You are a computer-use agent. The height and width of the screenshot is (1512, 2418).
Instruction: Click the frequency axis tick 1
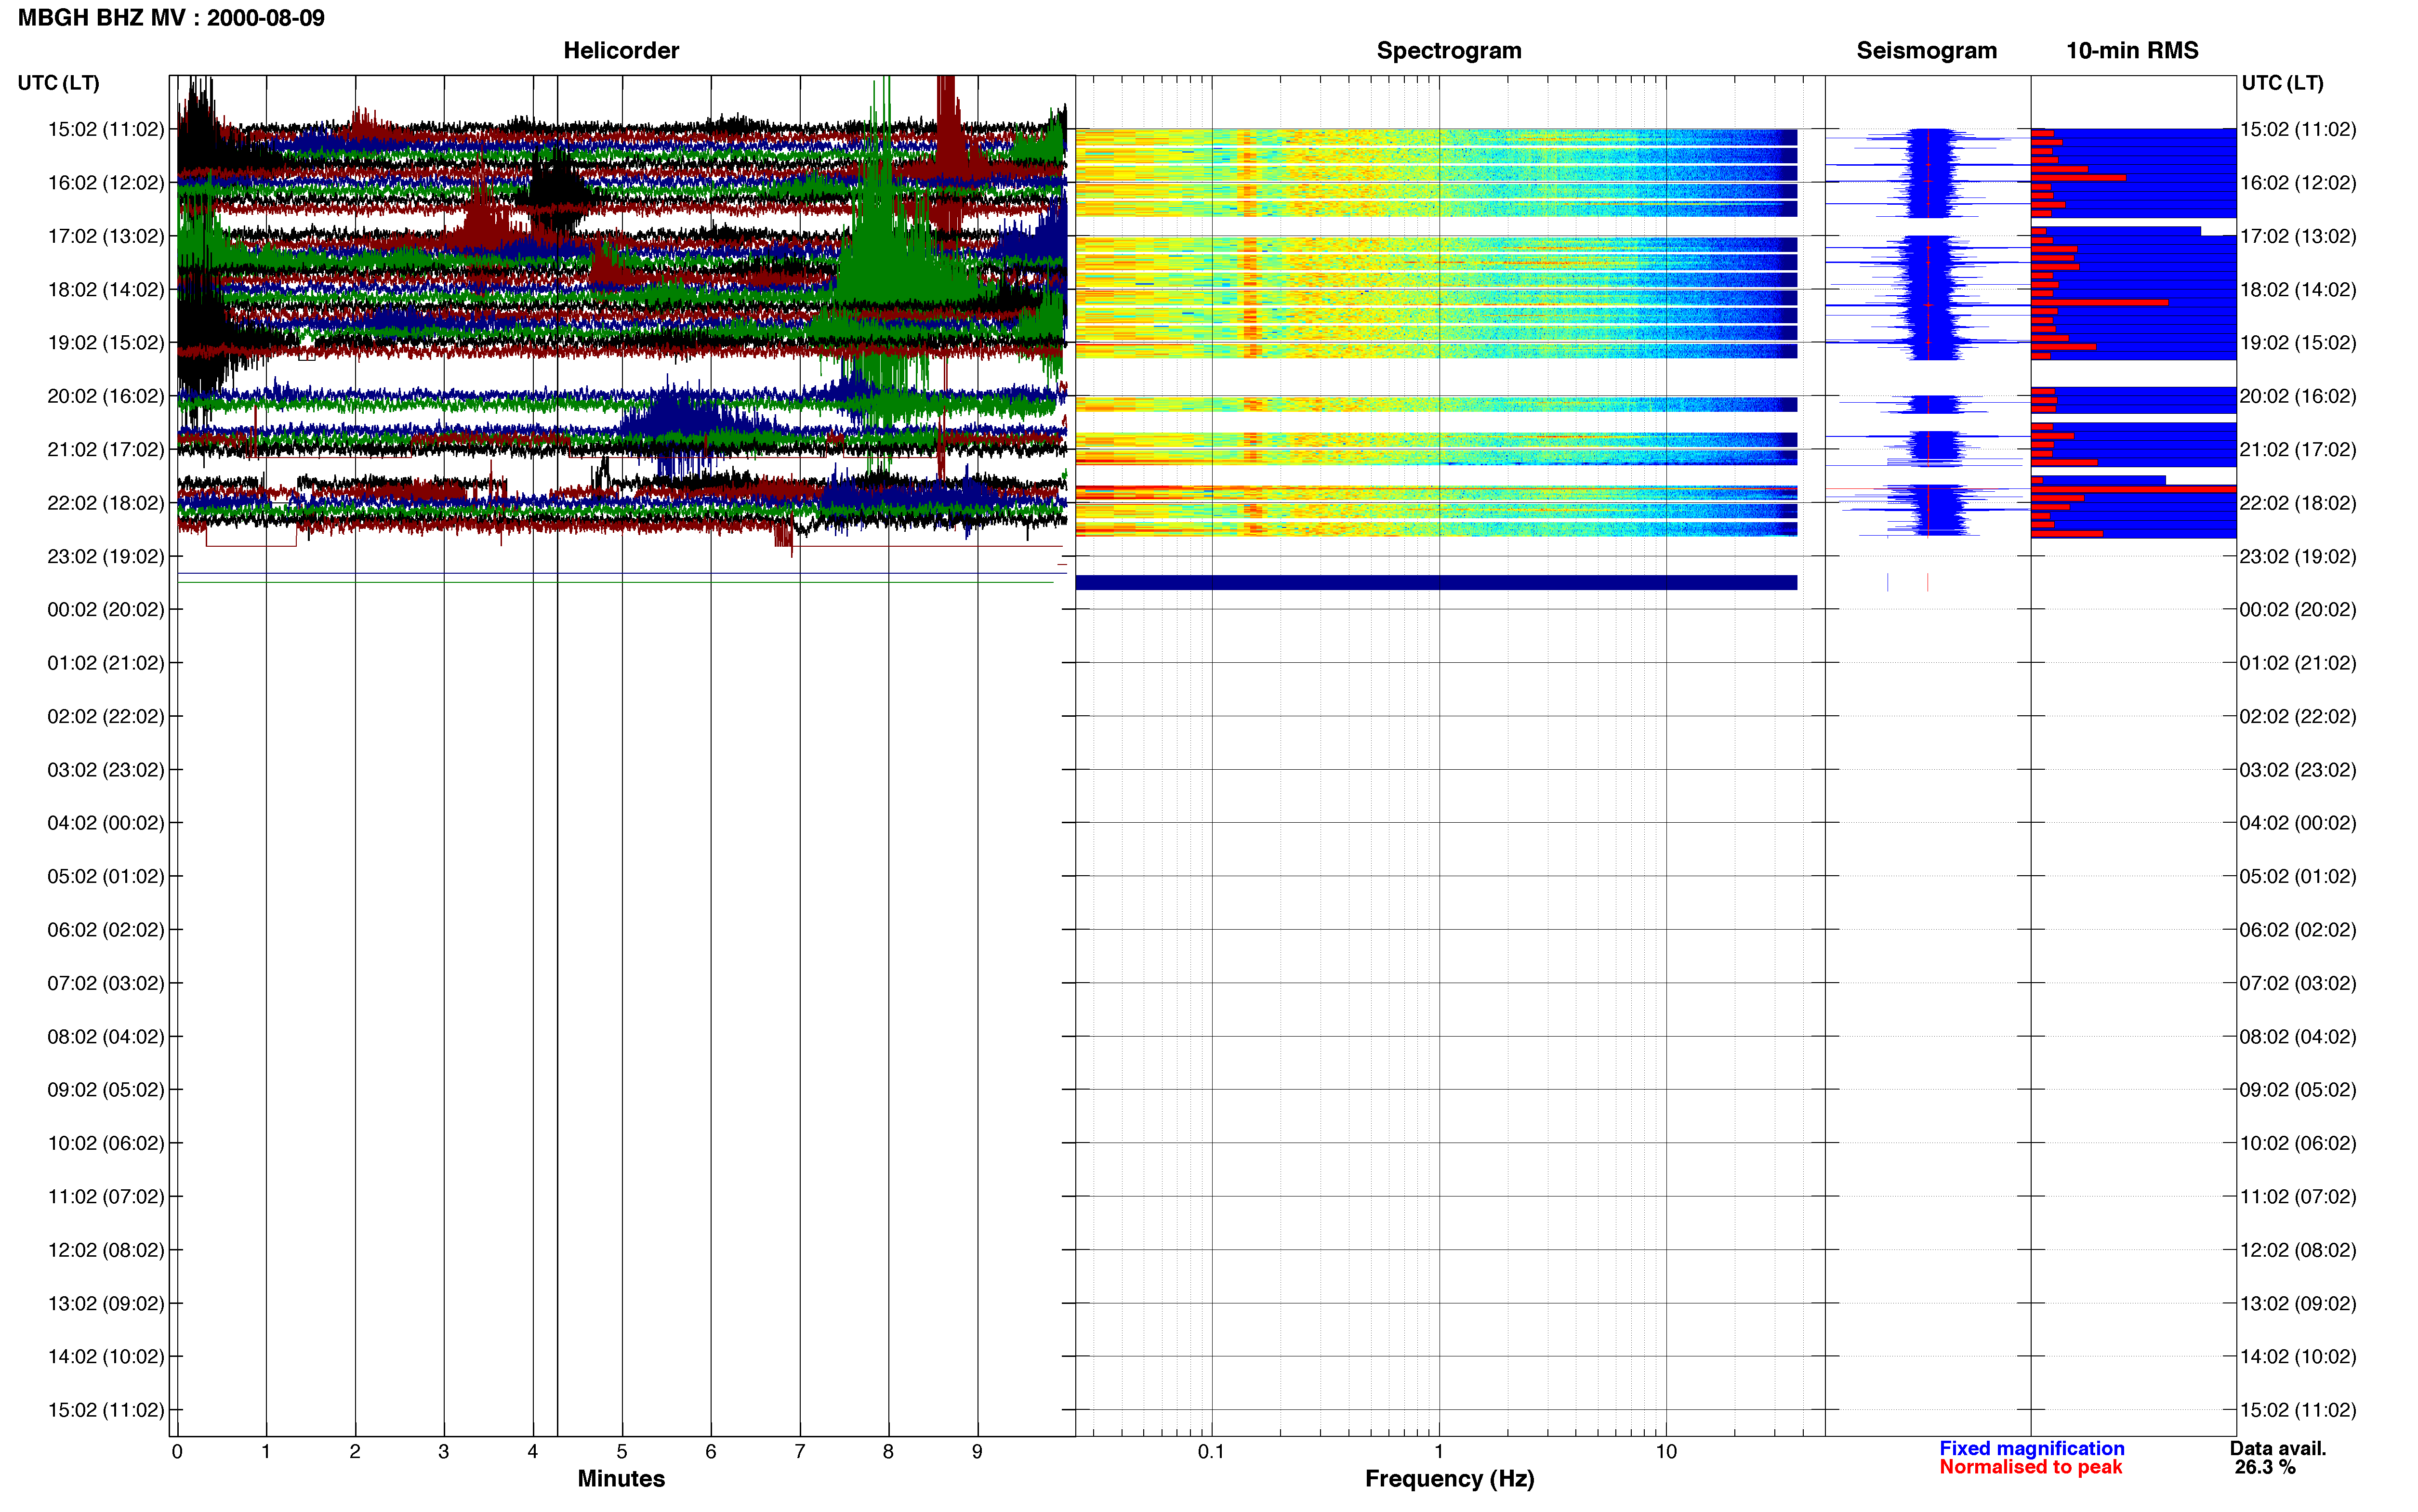point(1439,1451)
